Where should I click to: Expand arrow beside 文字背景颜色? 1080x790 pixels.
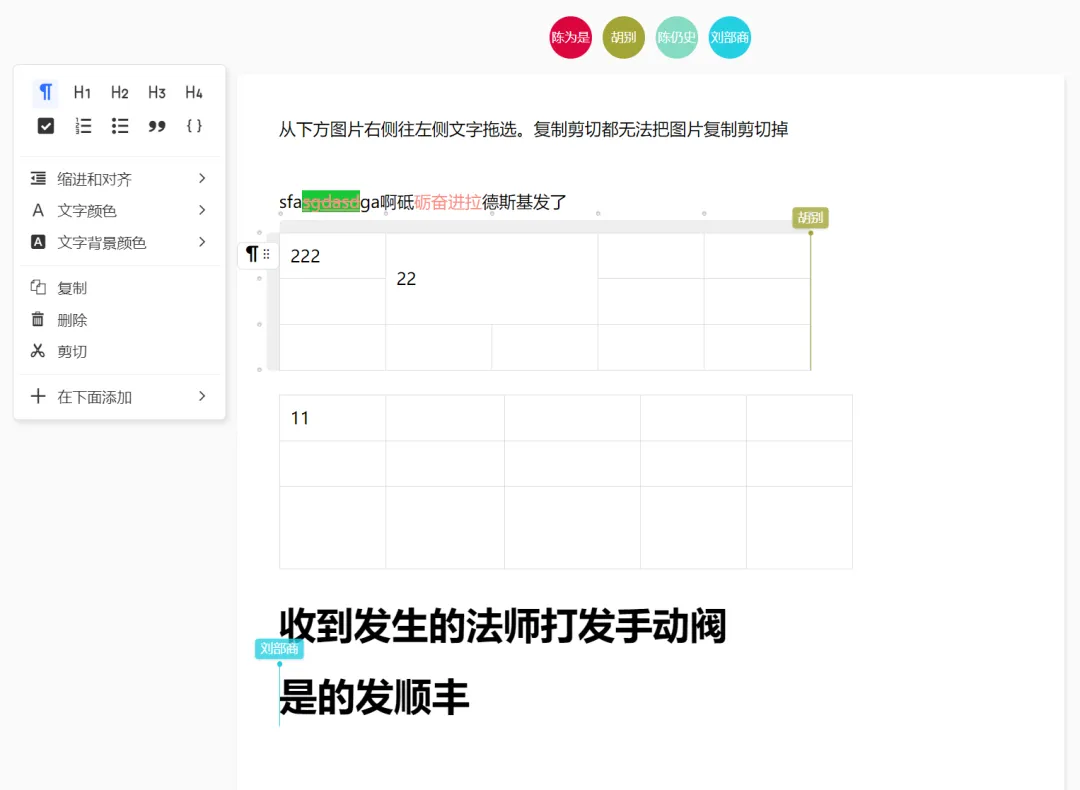202,242
